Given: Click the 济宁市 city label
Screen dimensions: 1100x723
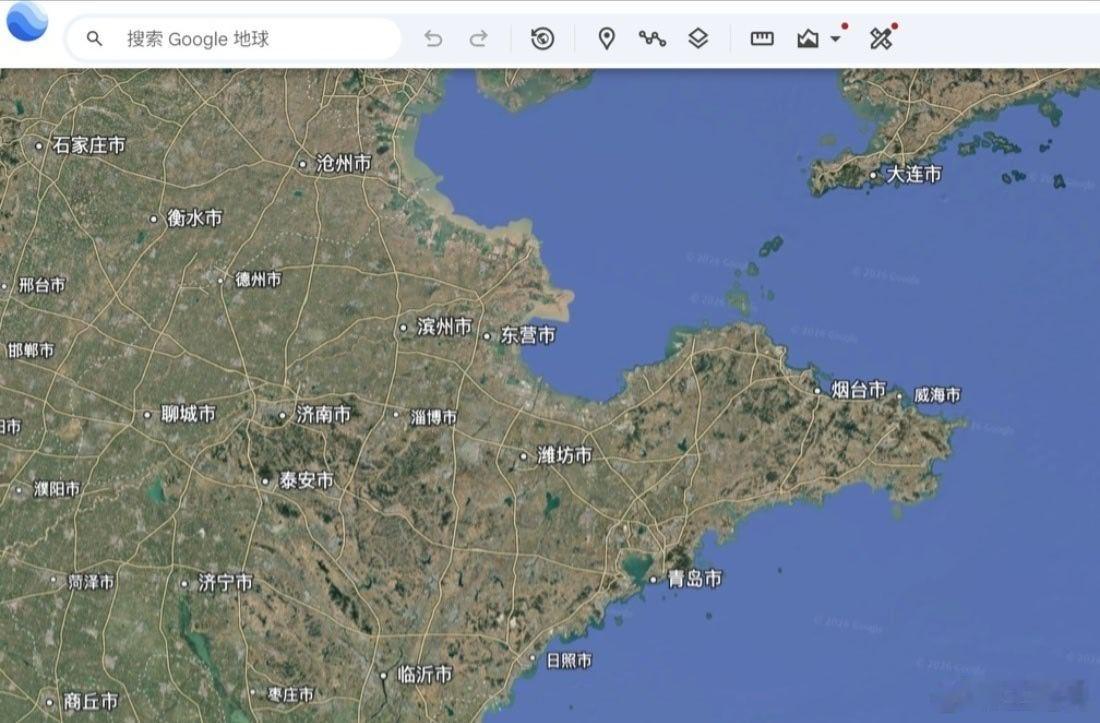Looking at the screenshot, I should [224, 583].
